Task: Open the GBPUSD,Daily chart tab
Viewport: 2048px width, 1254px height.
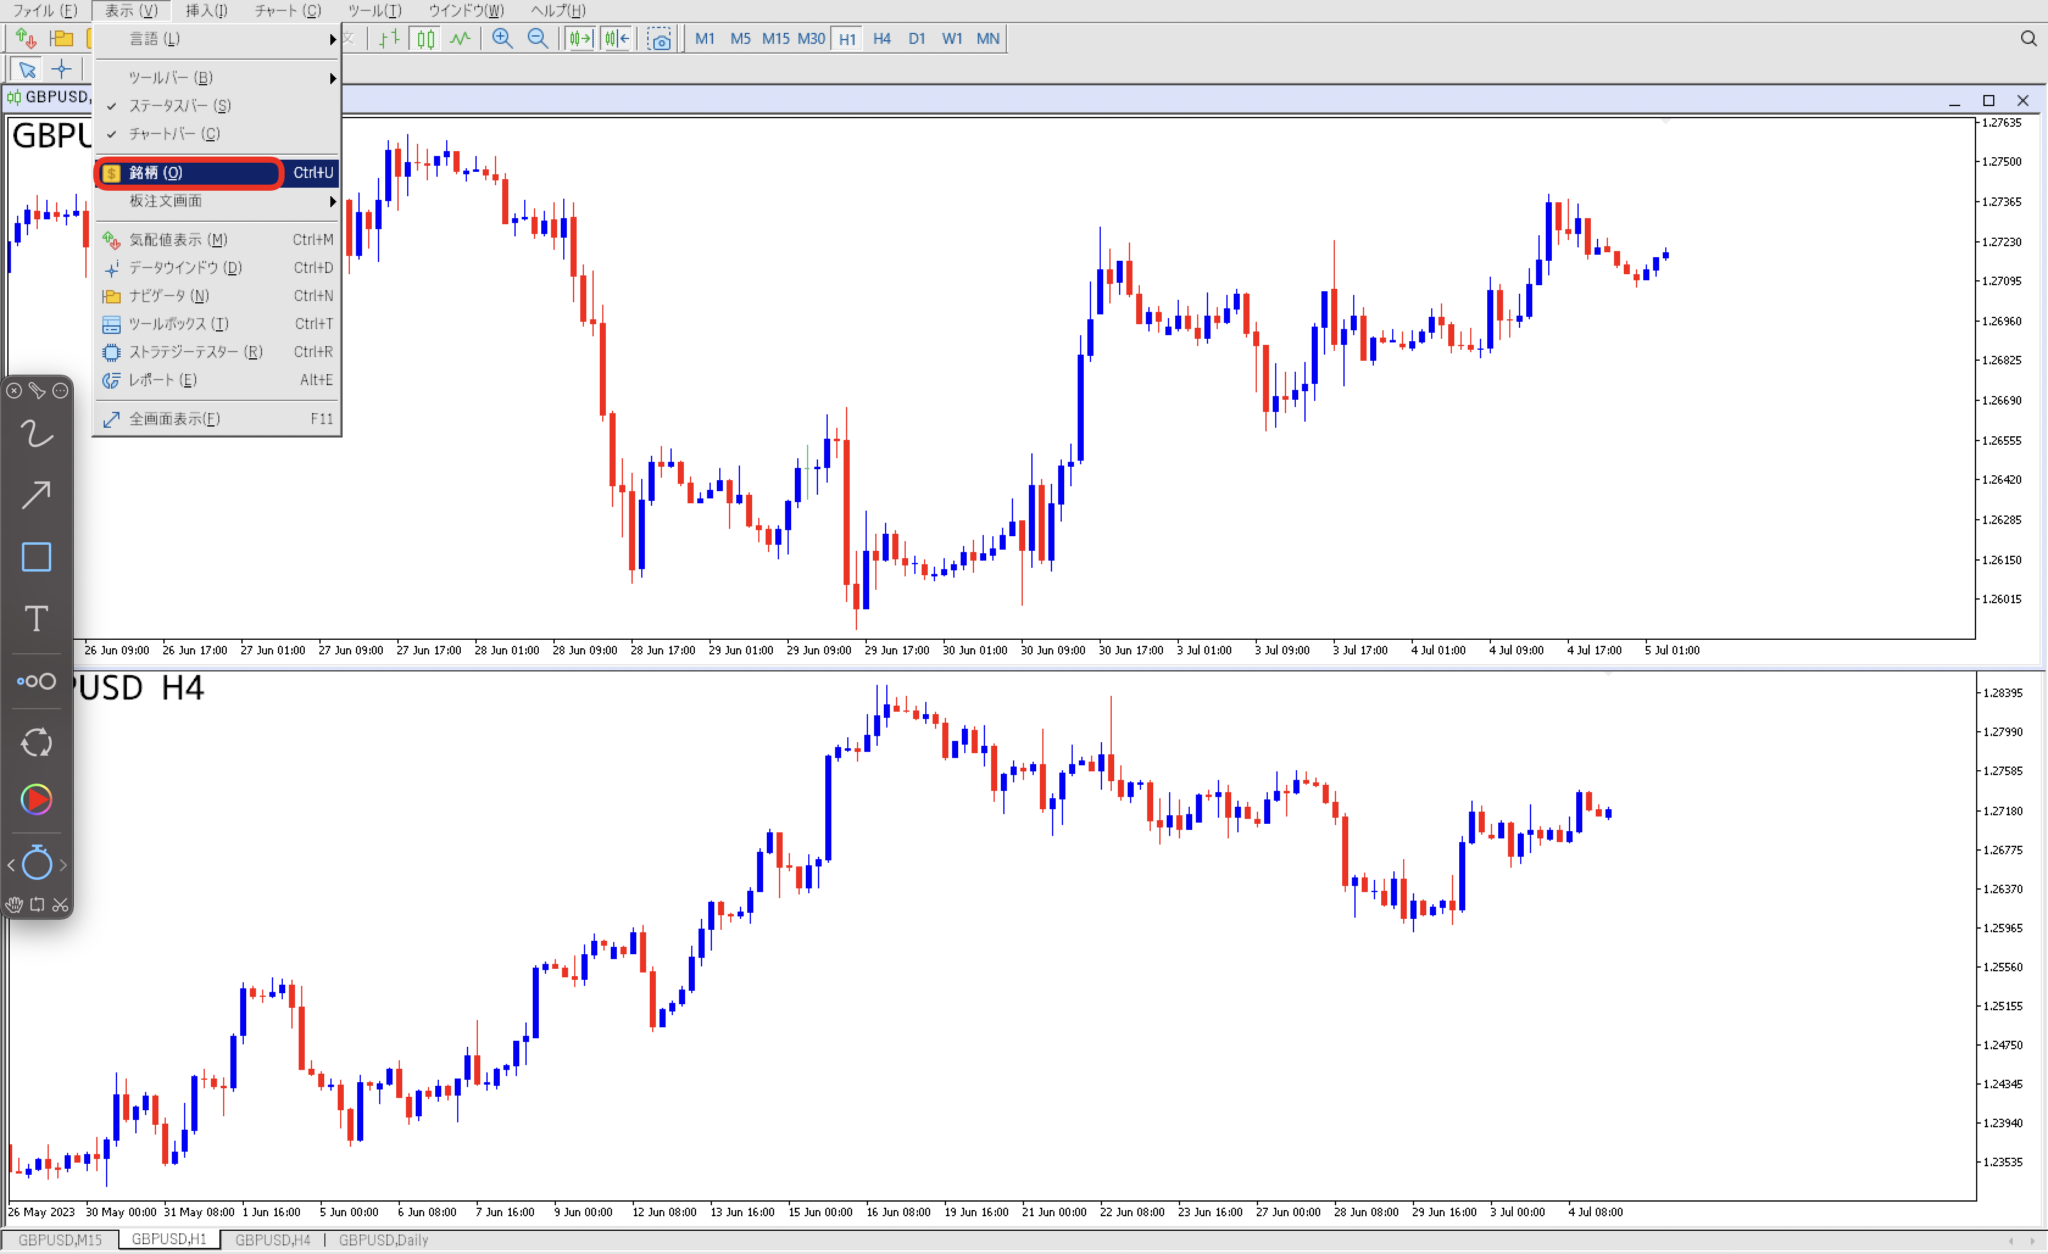Action: click(x=383, y=1240)
